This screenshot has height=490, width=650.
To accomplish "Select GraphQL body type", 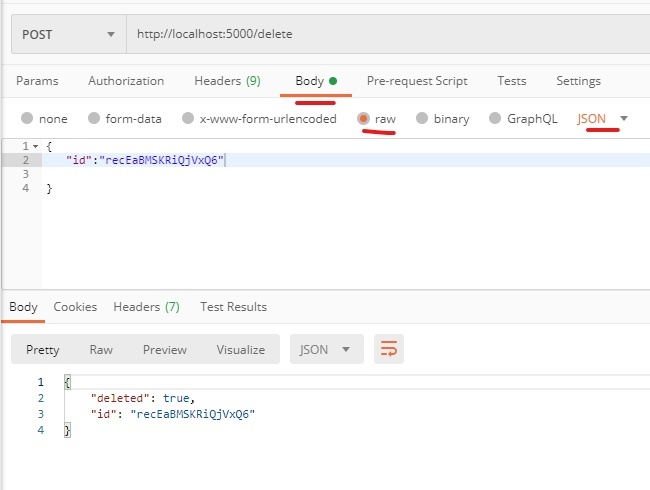I will 495,118.
